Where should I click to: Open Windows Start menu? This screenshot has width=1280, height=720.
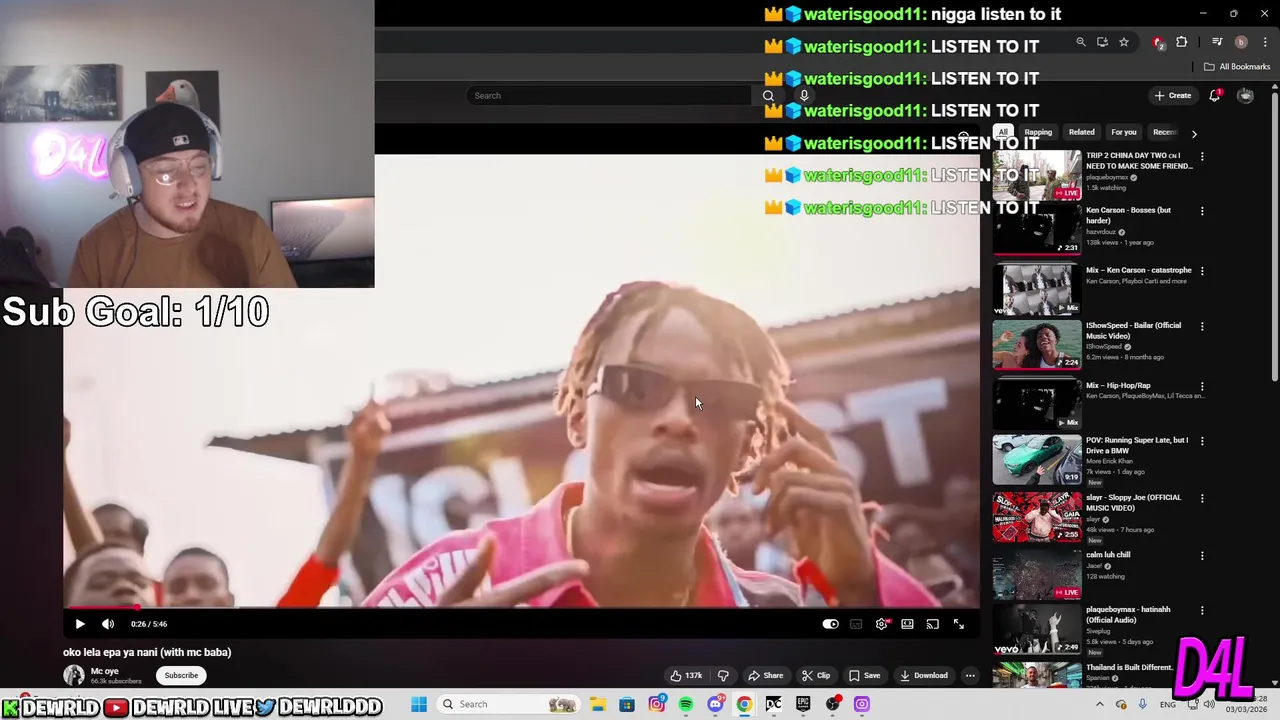[419, 704]
